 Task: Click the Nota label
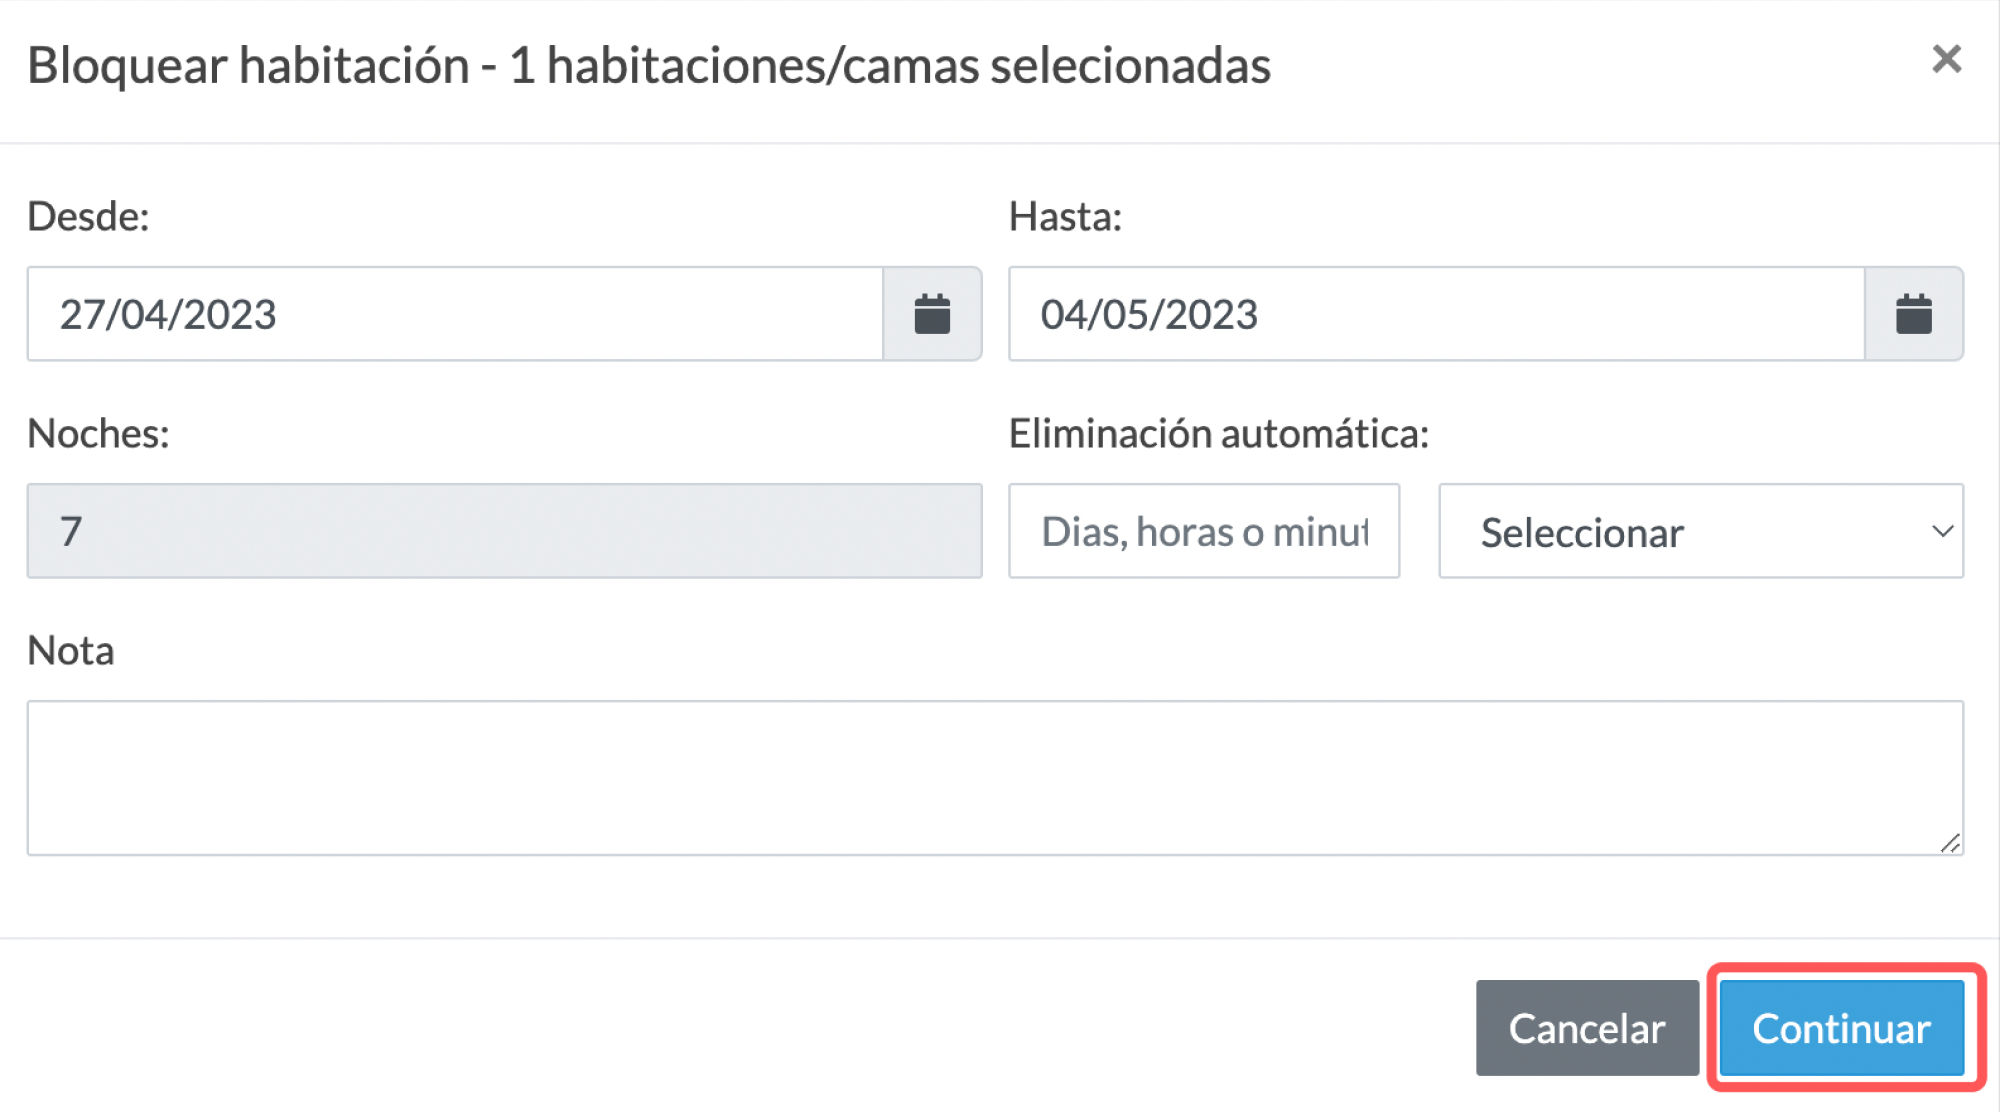coord(71,651)
